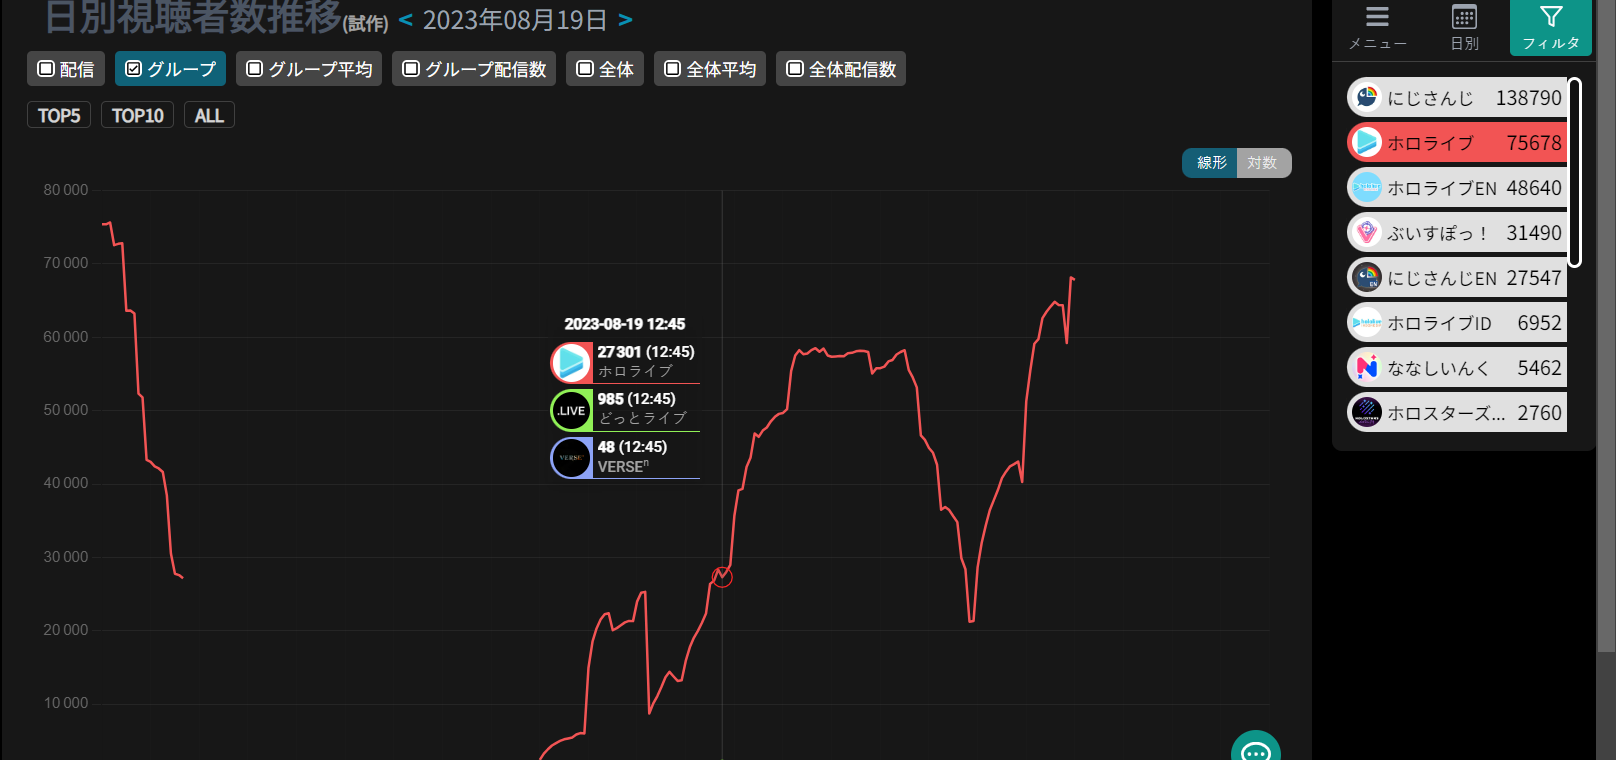Select the 線形 linear scale
Image resolution: width=1616 pixels, height=760 pixels.
[x=1210, y=163]
